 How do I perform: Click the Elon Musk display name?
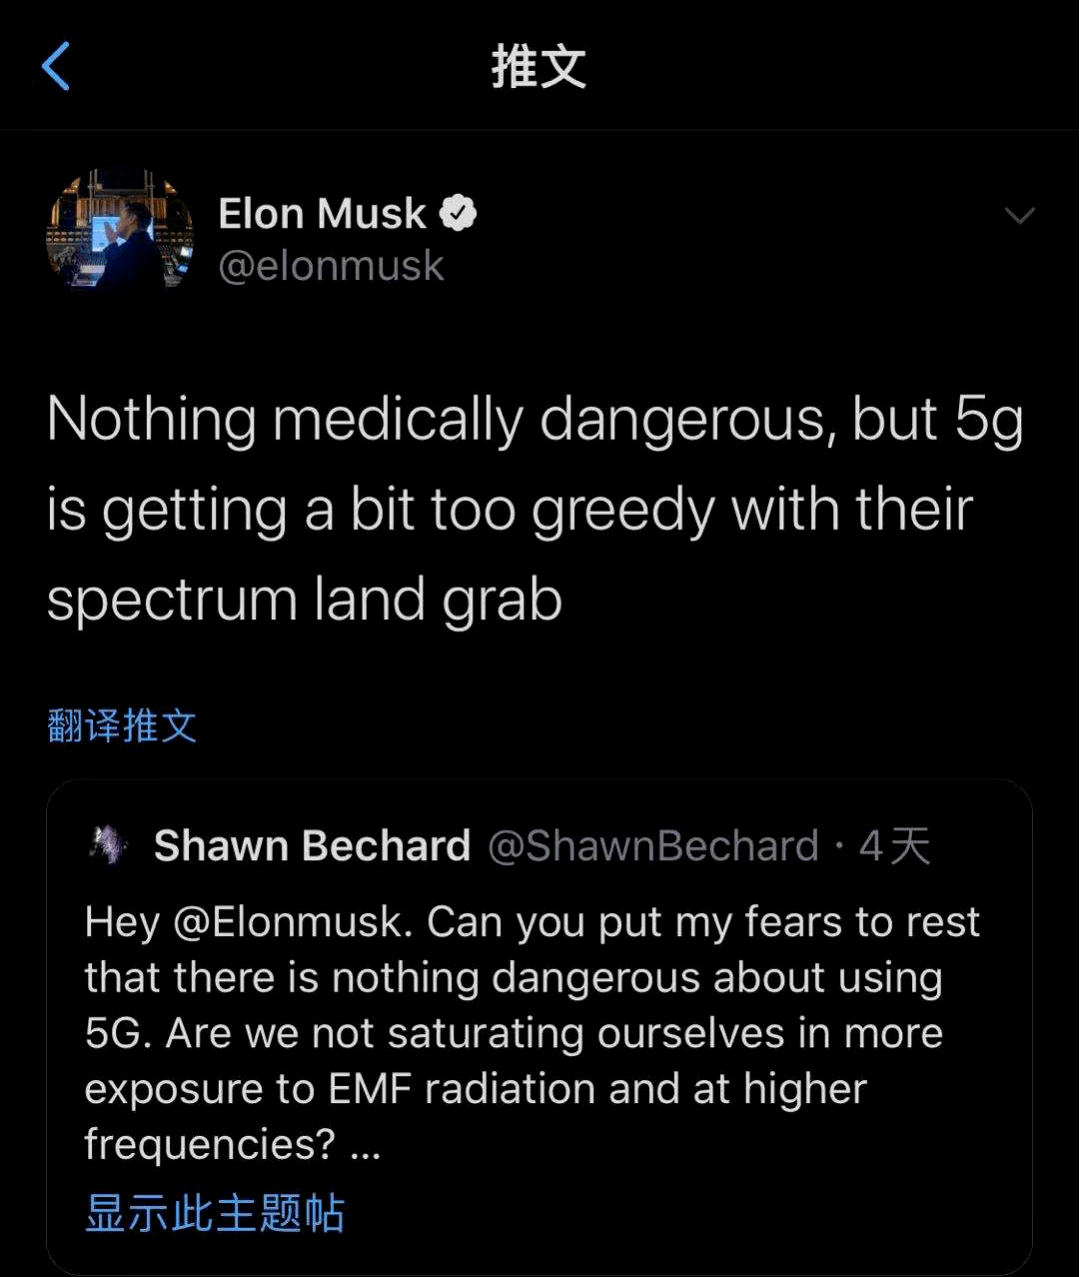click(x=322, y=214)
